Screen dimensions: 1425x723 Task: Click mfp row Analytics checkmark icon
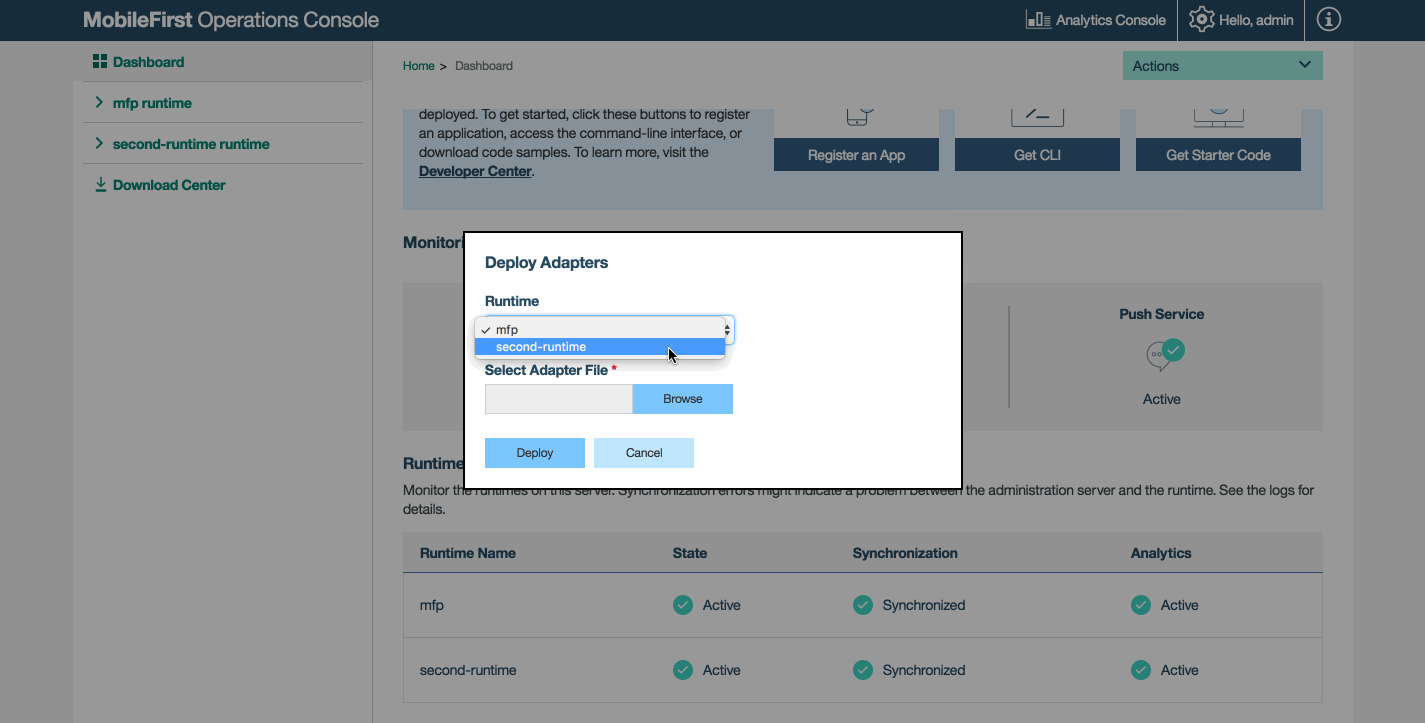(1141, 605)
